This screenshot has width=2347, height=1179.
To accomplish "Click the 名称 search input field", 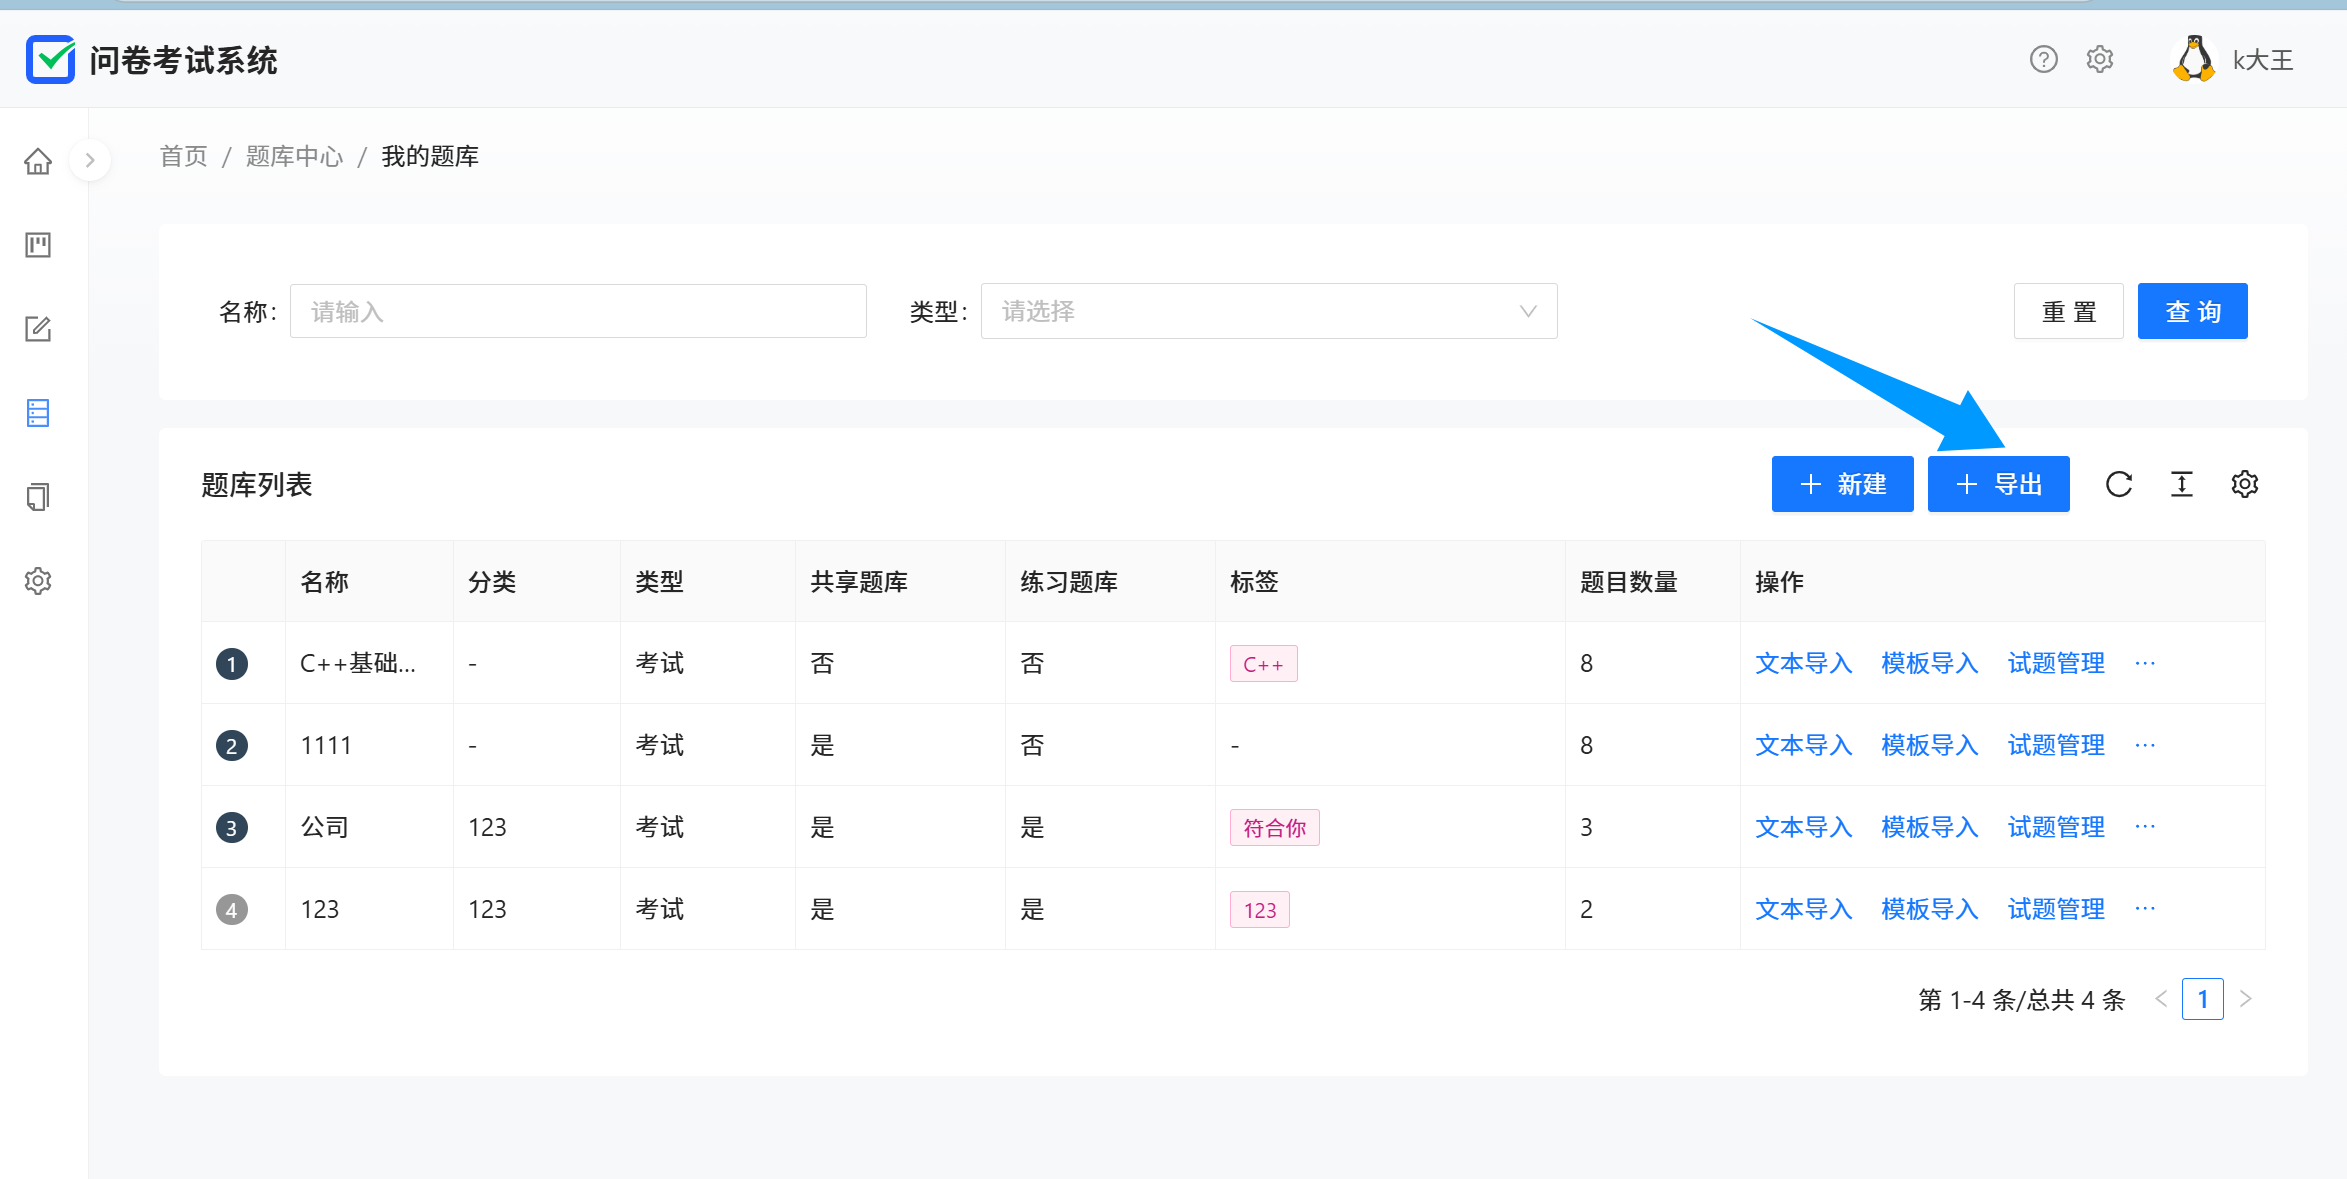I will pos(578,311).
